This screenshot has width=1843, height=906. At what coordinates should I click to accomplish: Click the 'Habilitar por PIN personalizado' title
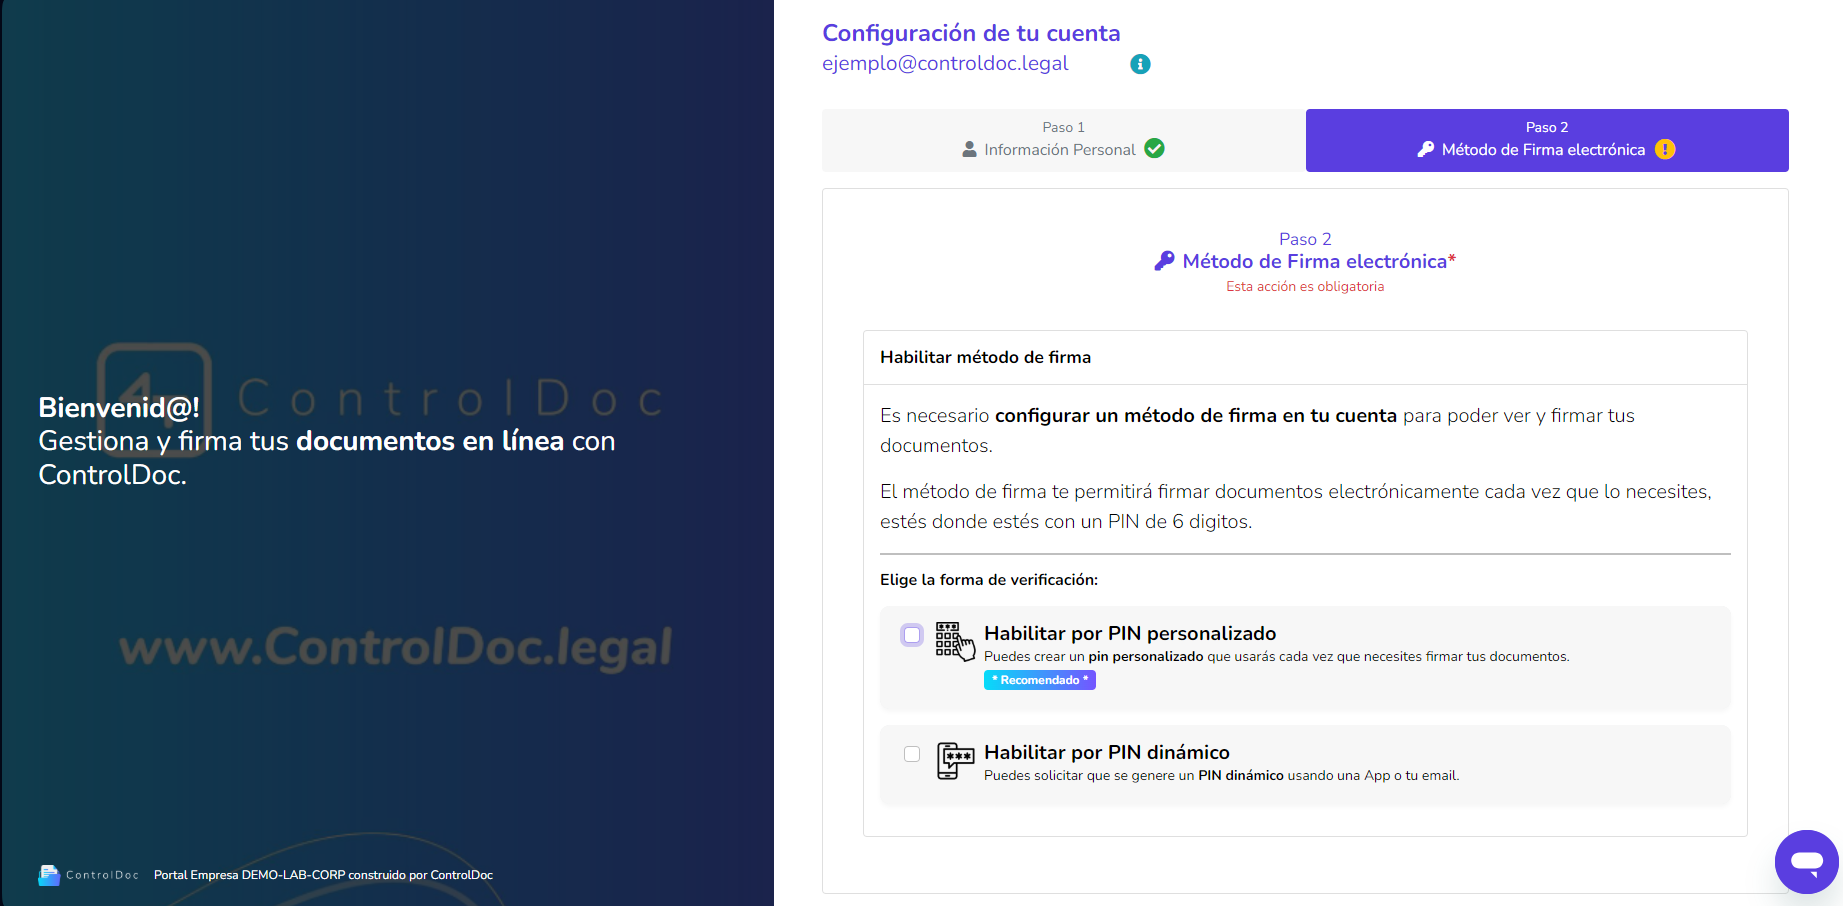[1130, 633]
